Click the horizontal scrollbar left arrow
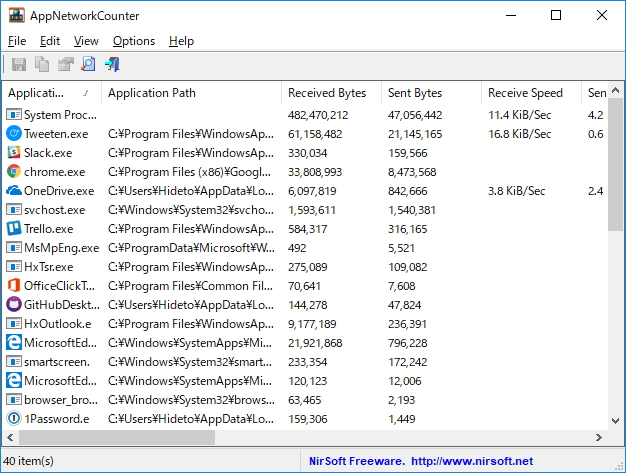626x473 pixels. [10, 437]
